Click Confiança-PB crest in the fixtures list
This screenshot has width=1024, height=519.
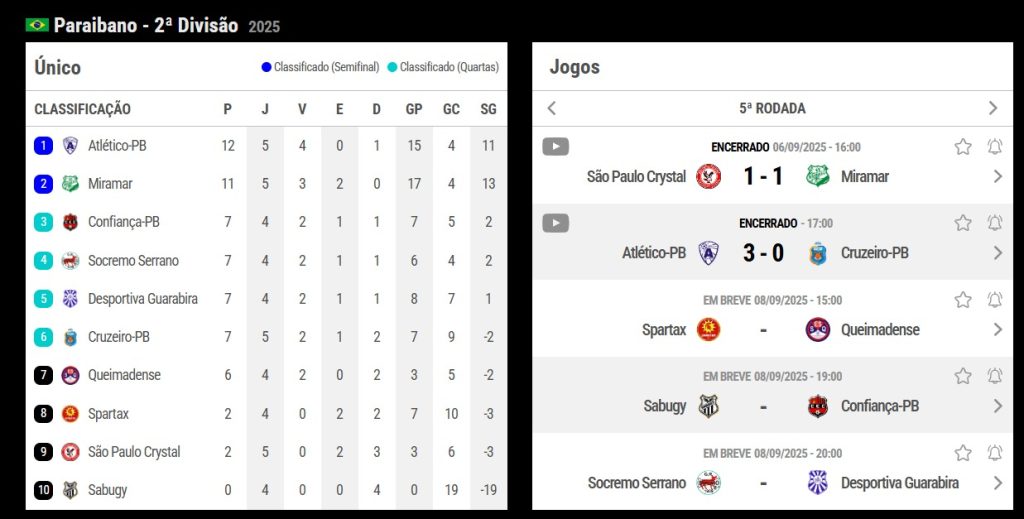[817, 406]
